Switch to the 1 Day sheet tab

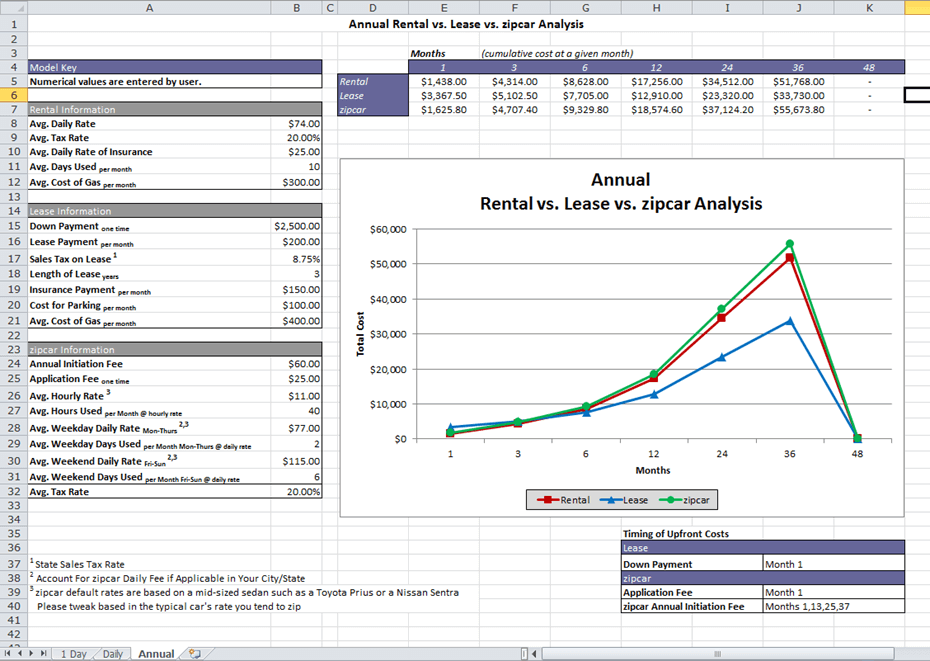[x=73, y=654]
